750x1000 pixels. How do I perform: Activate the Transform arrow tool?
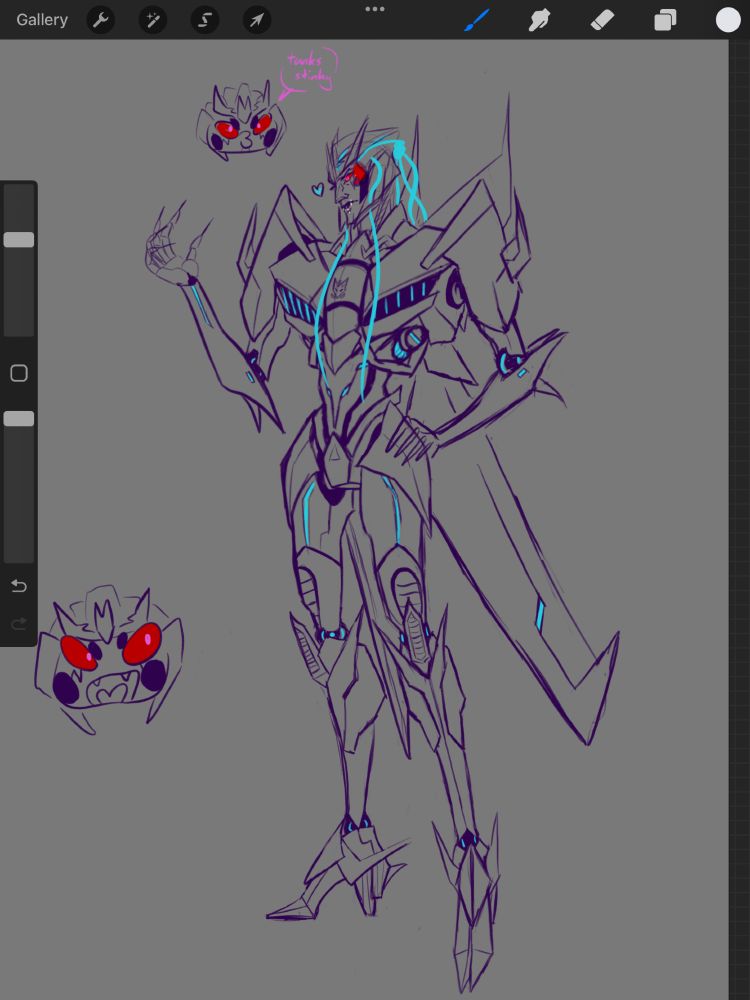pos(257,20)
